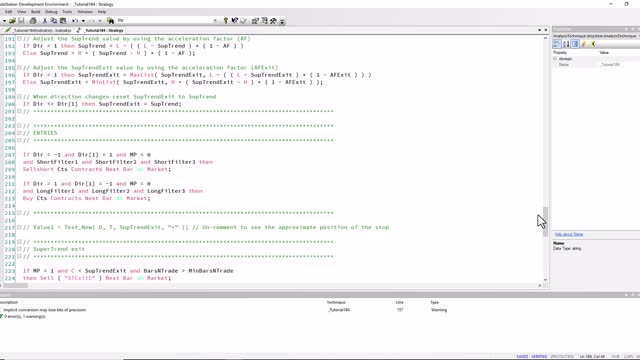This screenshot has height=360, width=640.
Task: Click the Find binoculars toolbar icon
Action: 110,20
